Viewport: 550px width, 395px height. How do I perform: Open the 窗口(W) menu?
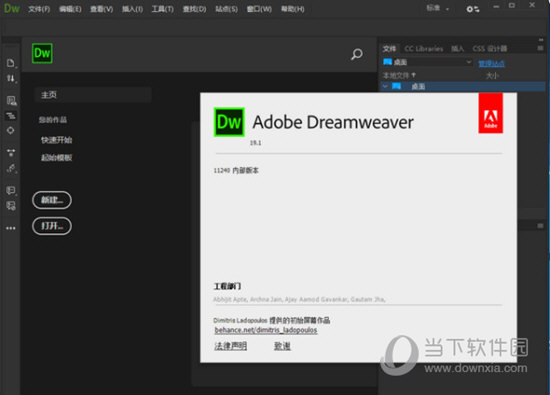259,9
